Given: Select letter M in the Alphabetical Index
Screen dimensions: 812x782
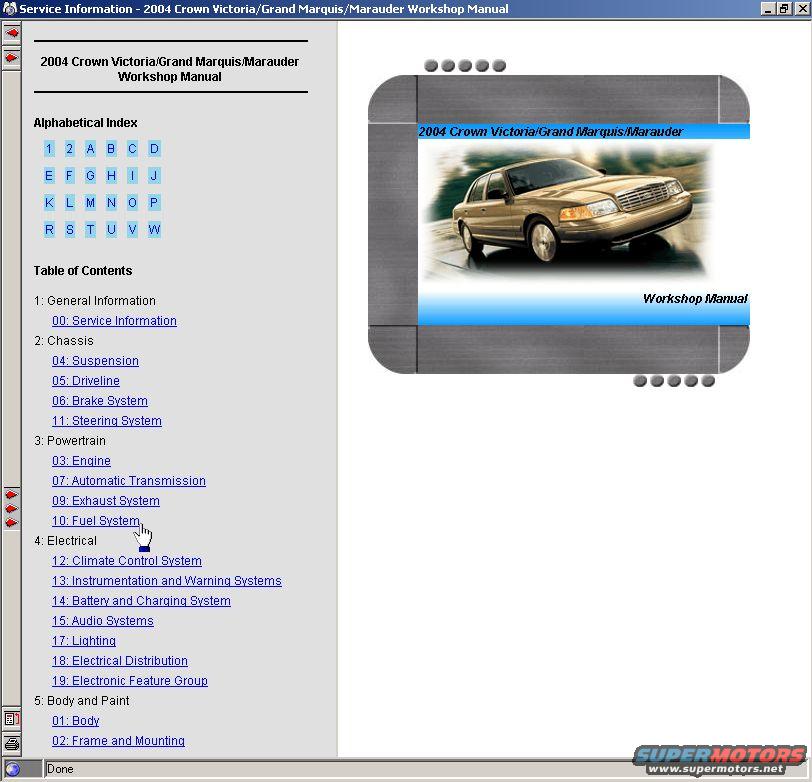Looking at the screenshot, I should [x=90, y=203].
